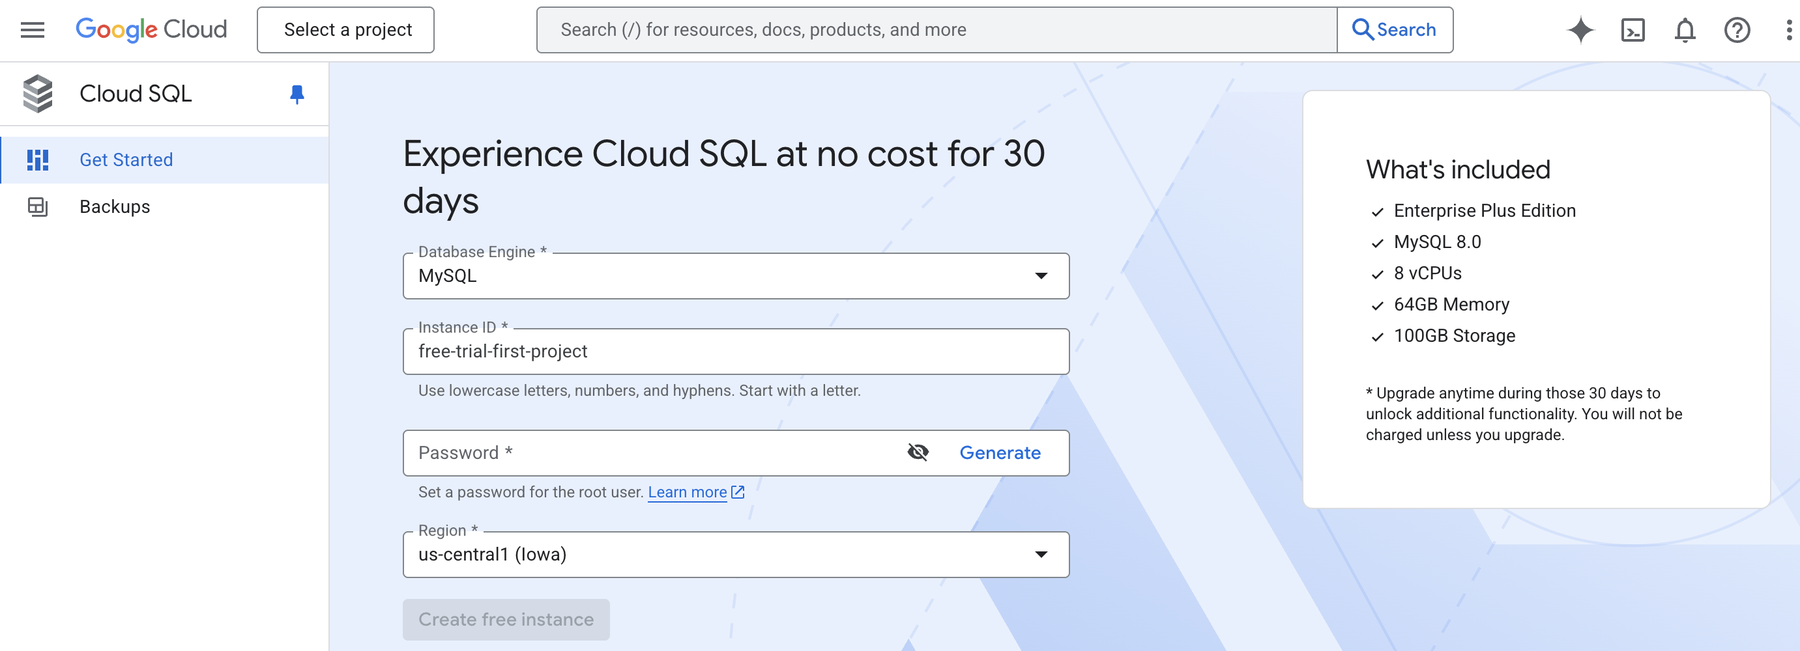This screenshot has height=651, width=1800.
Task: Click the upgrade anytime footnote text
Action: [1524, 414]
